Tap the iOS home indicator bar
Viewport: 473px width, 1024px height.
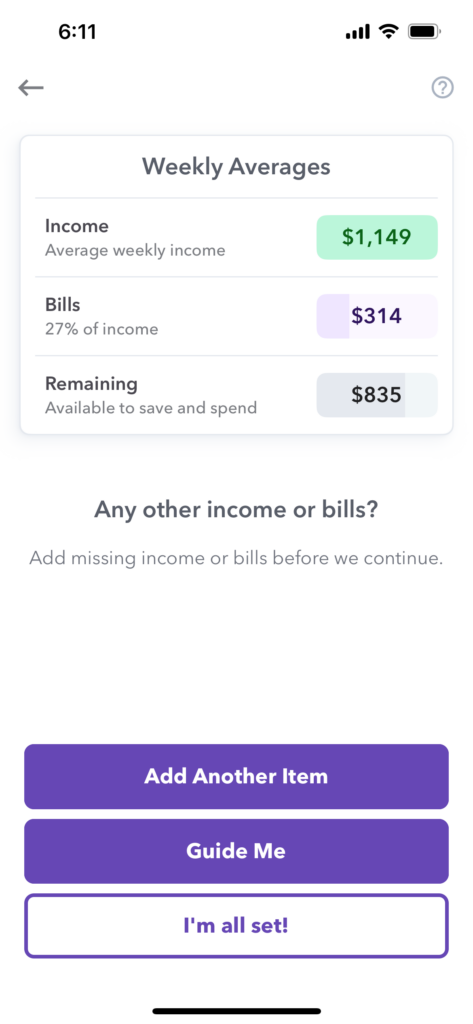(x=236, y=1011)
